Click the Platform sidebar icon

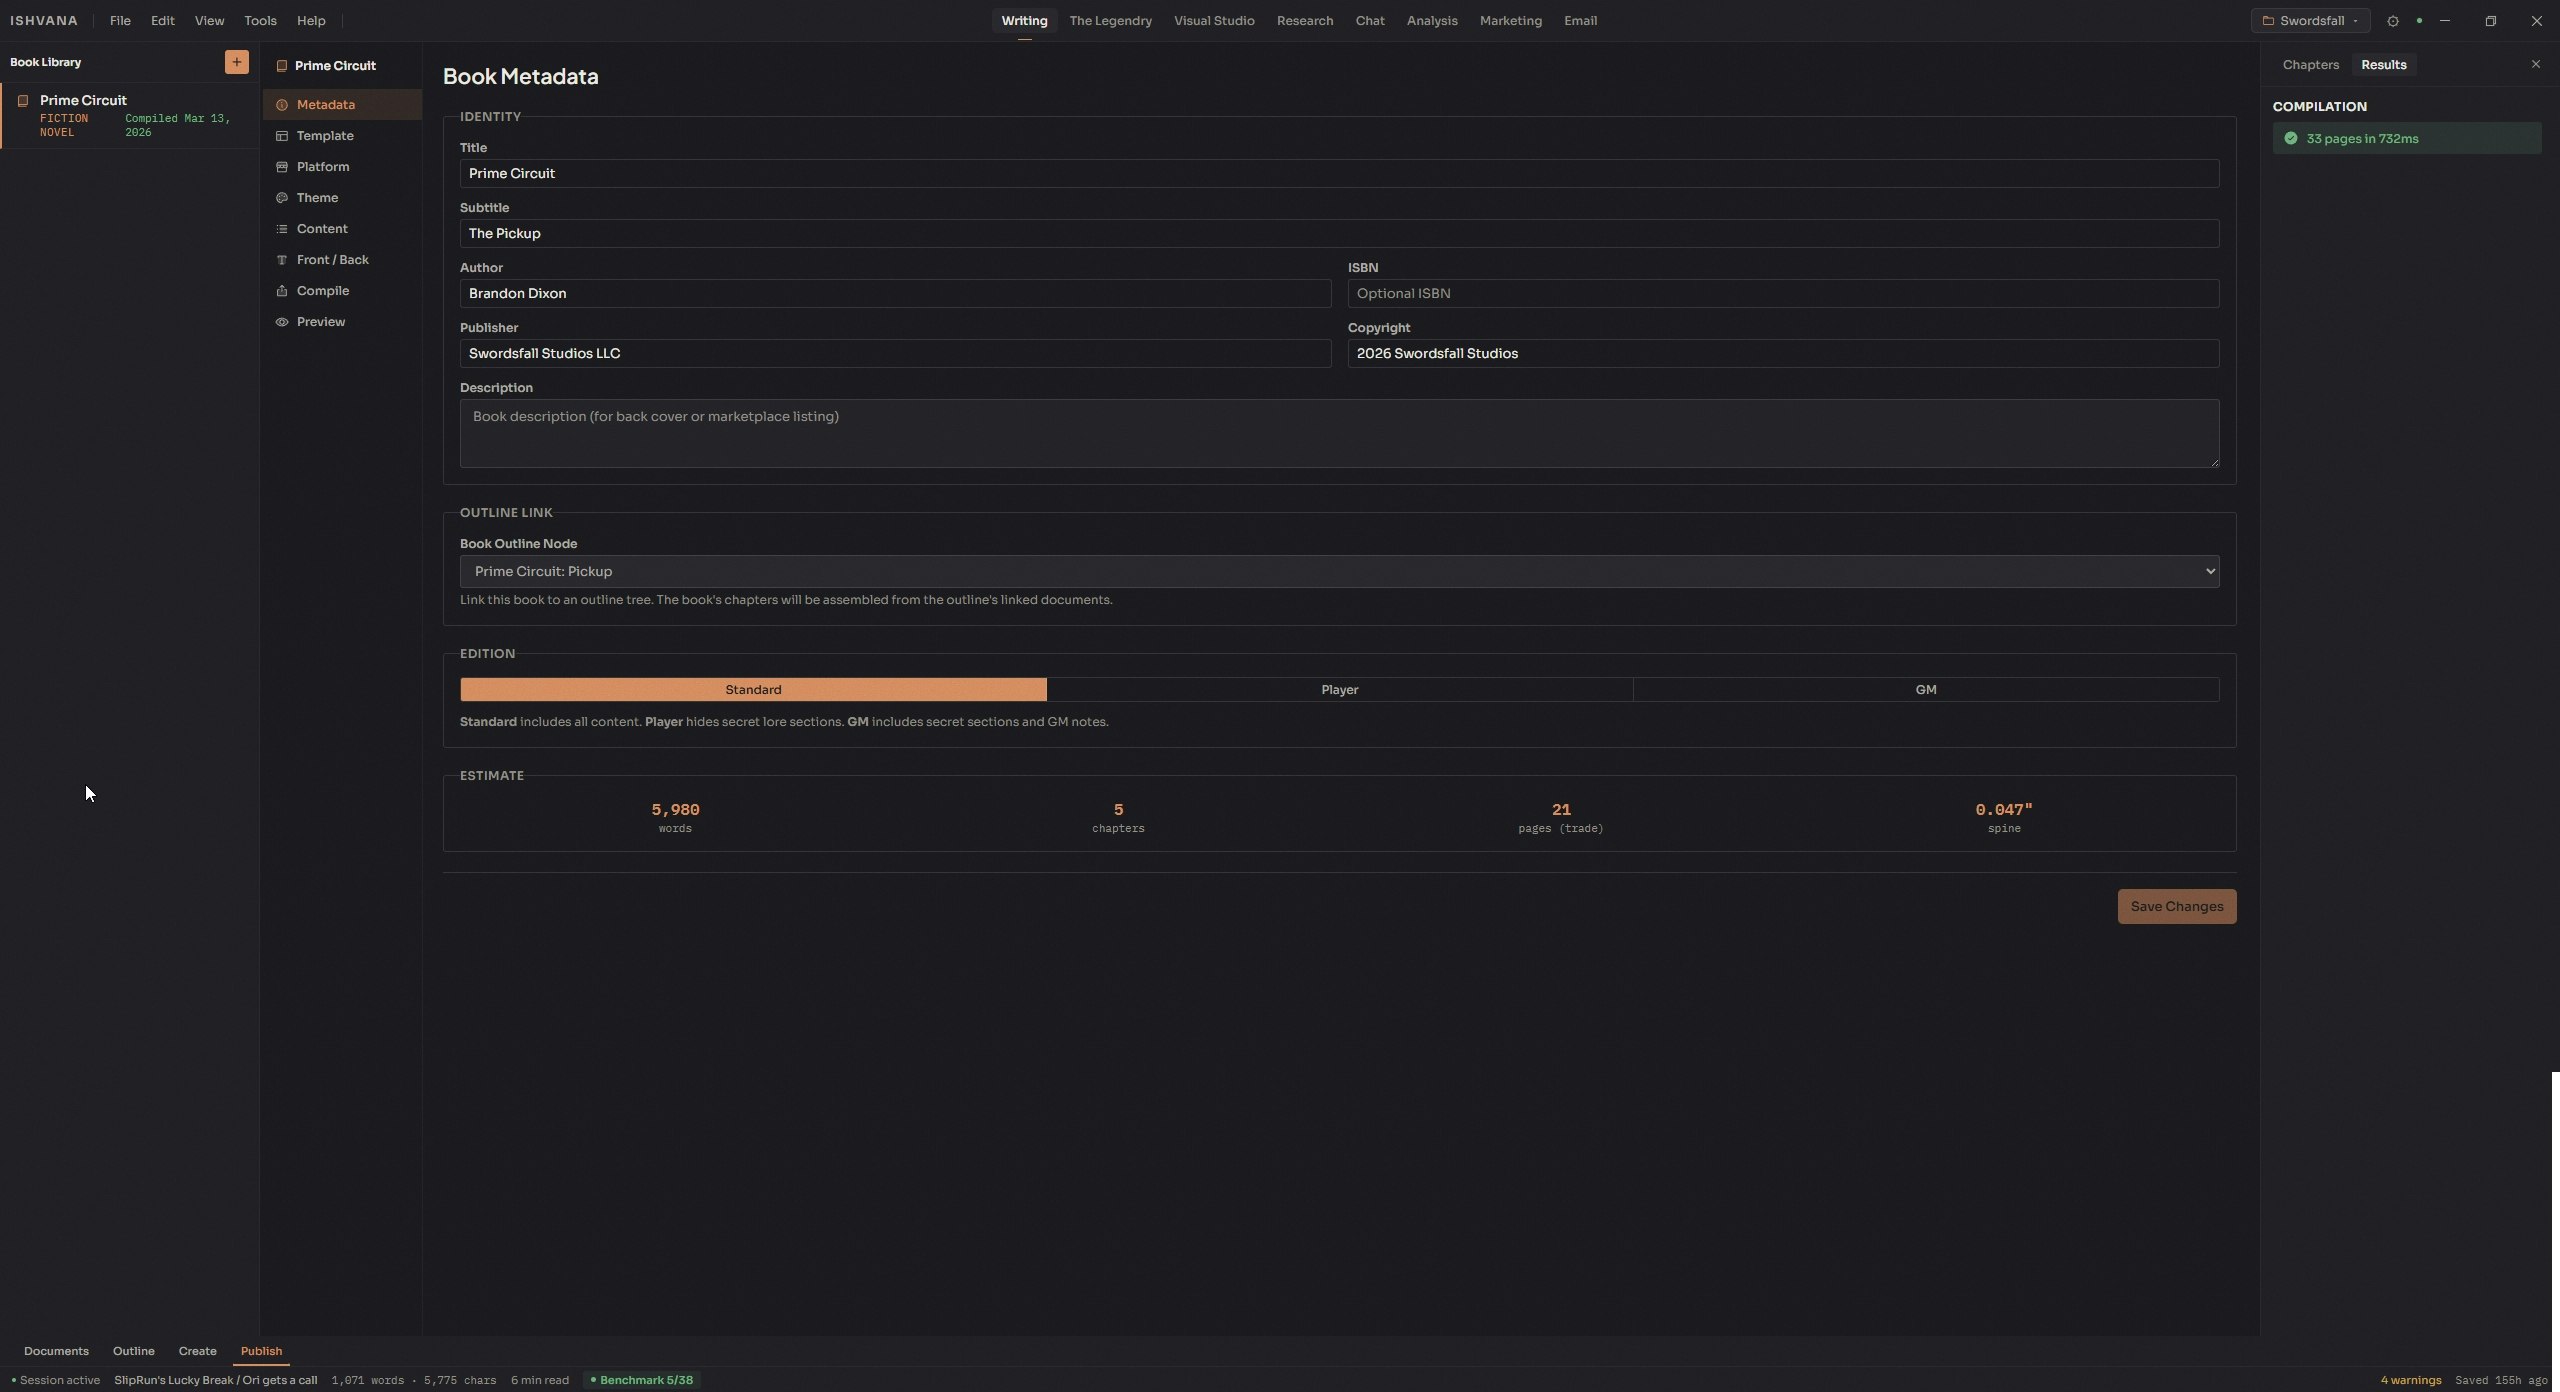pos(282,167)
